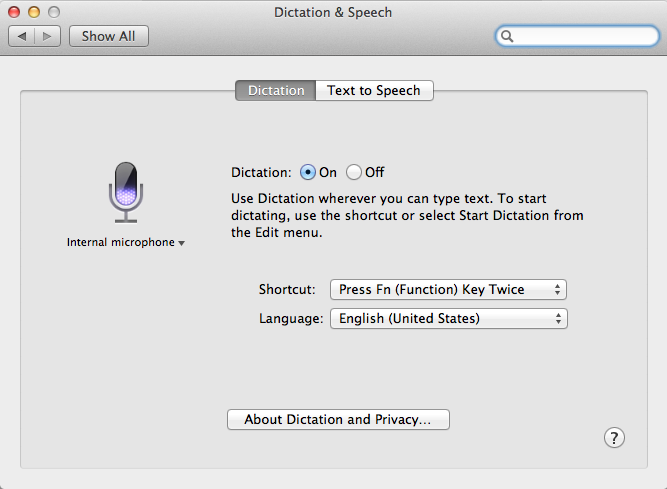Click the Shortcut dropdown stepper arrows
The height and width of the screenshot is (489, 667).
pyautogui.click(x=557, y=290)
